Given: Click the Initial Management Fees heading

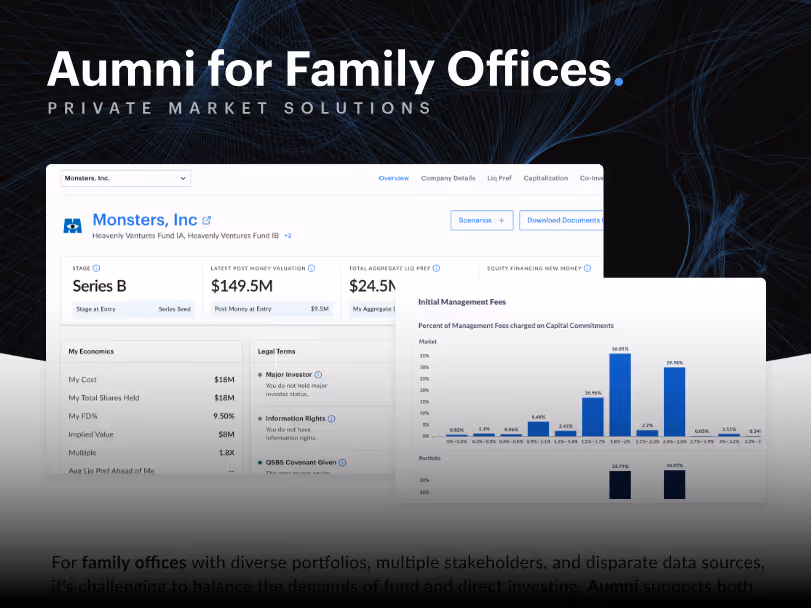Looking at the screenshot, I should pos(462,302).
